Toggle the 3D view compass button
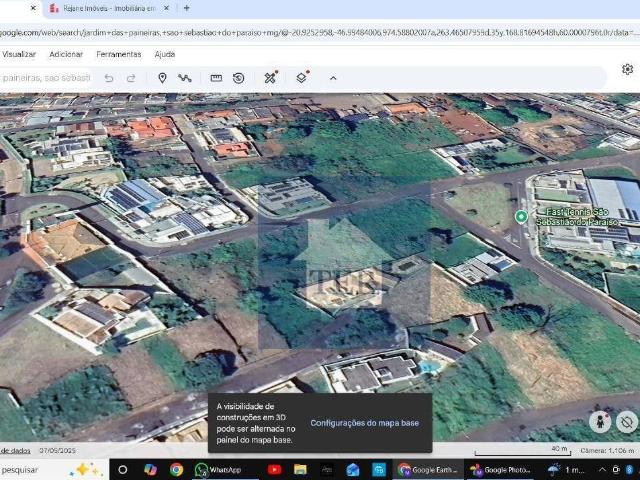The height and width of the screenshot is (480, 640). coord(627,422)
